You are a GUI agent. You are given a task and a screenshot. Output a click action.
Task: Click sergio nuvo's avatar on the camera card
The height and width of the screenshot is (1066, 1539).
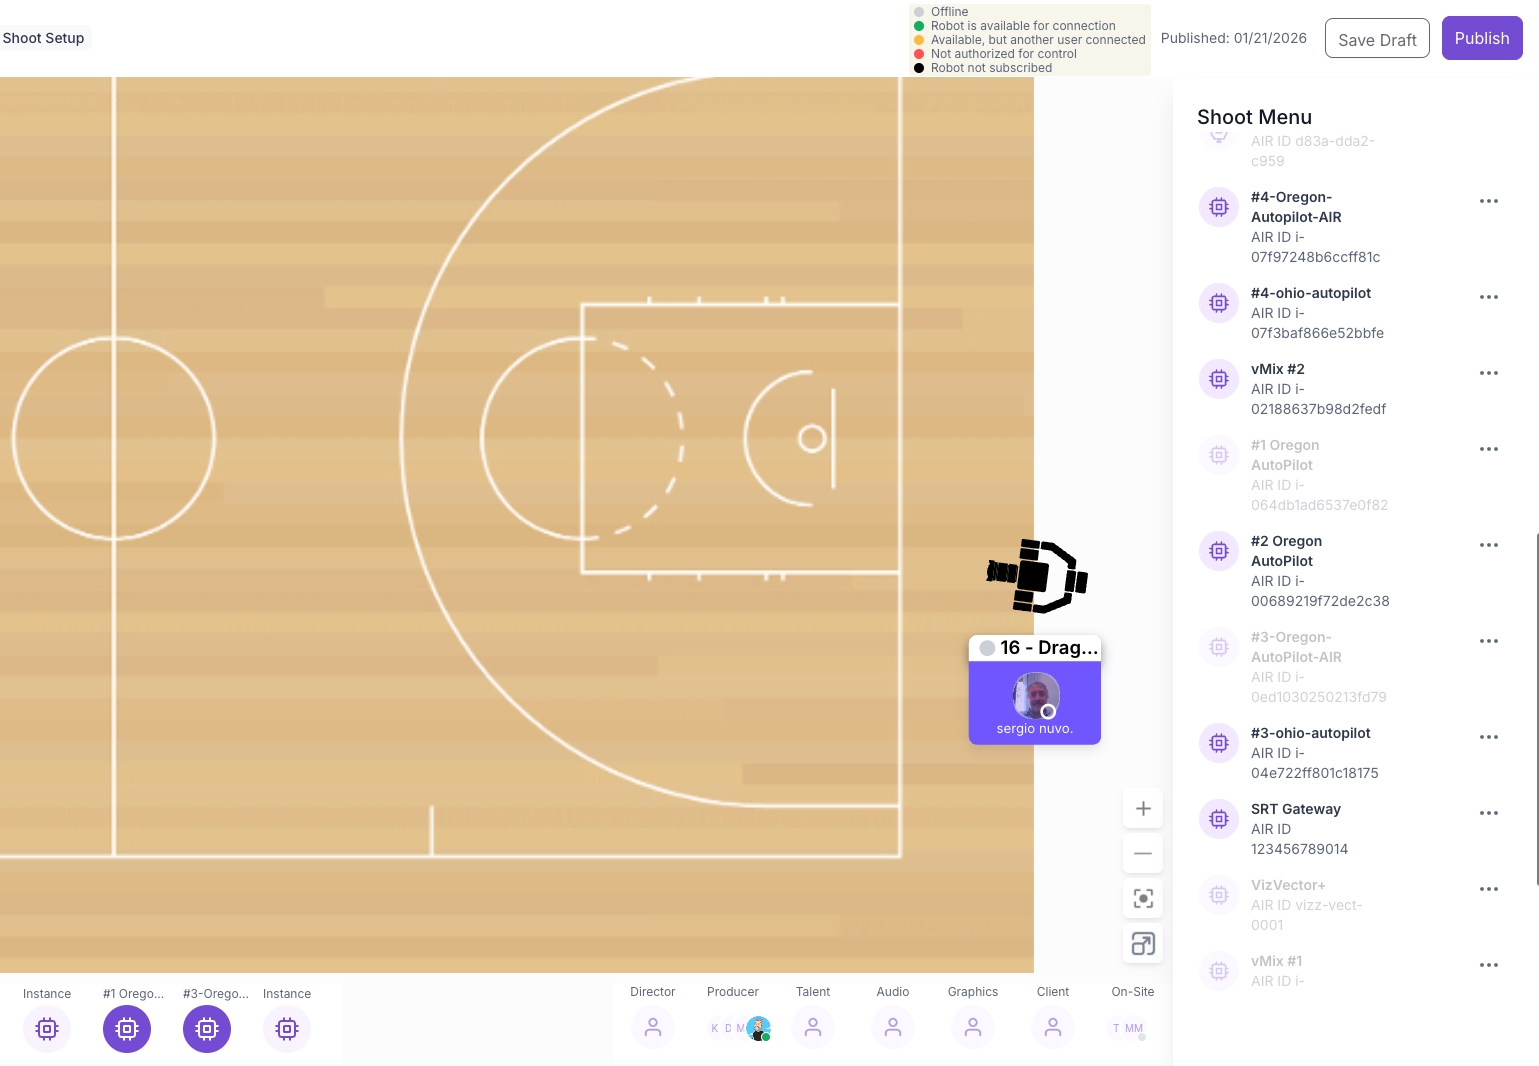click(1036, 695)
